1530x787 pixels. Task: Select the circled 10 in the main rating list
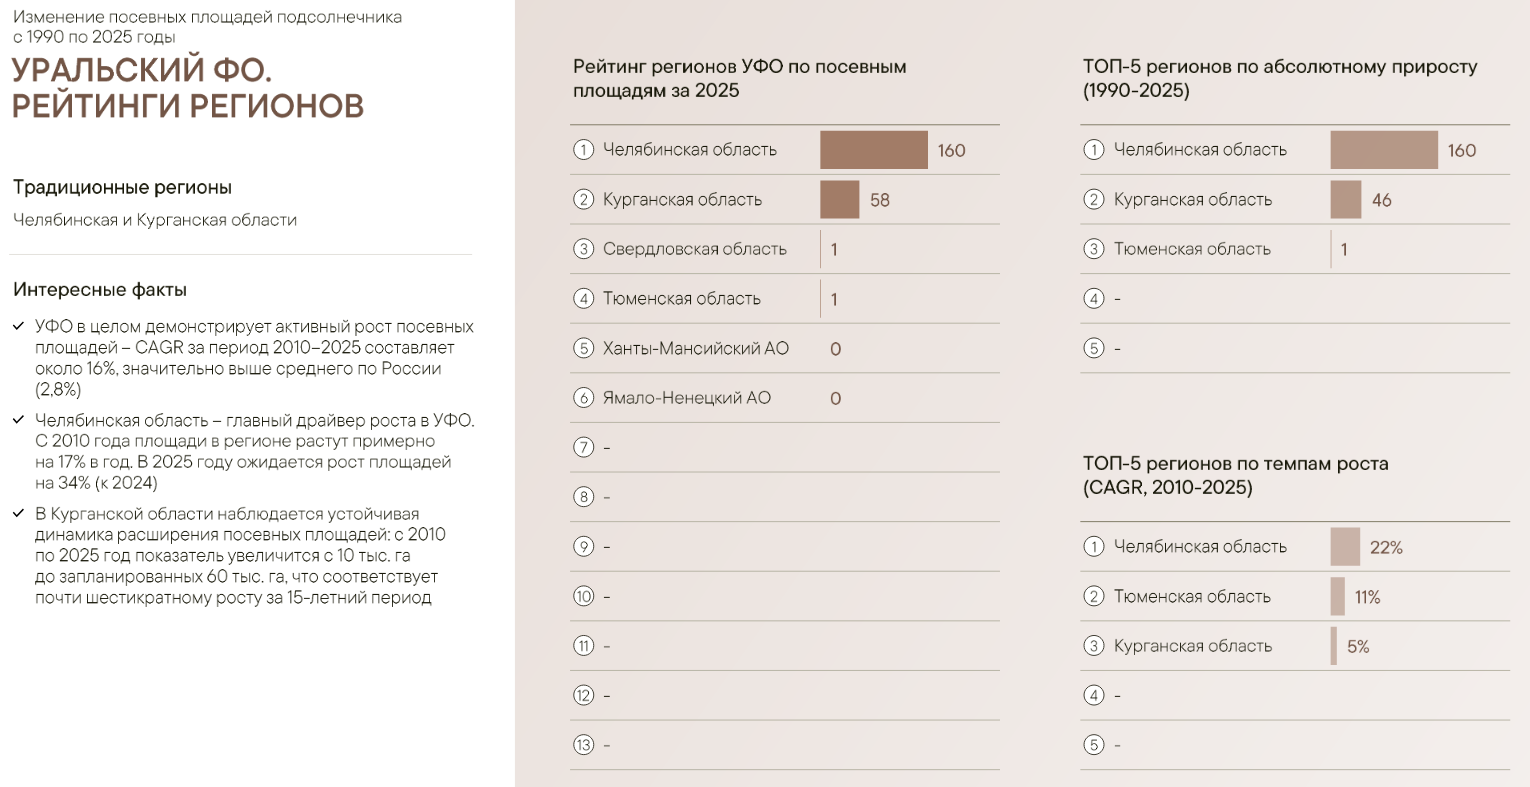[x=584, y=596]
